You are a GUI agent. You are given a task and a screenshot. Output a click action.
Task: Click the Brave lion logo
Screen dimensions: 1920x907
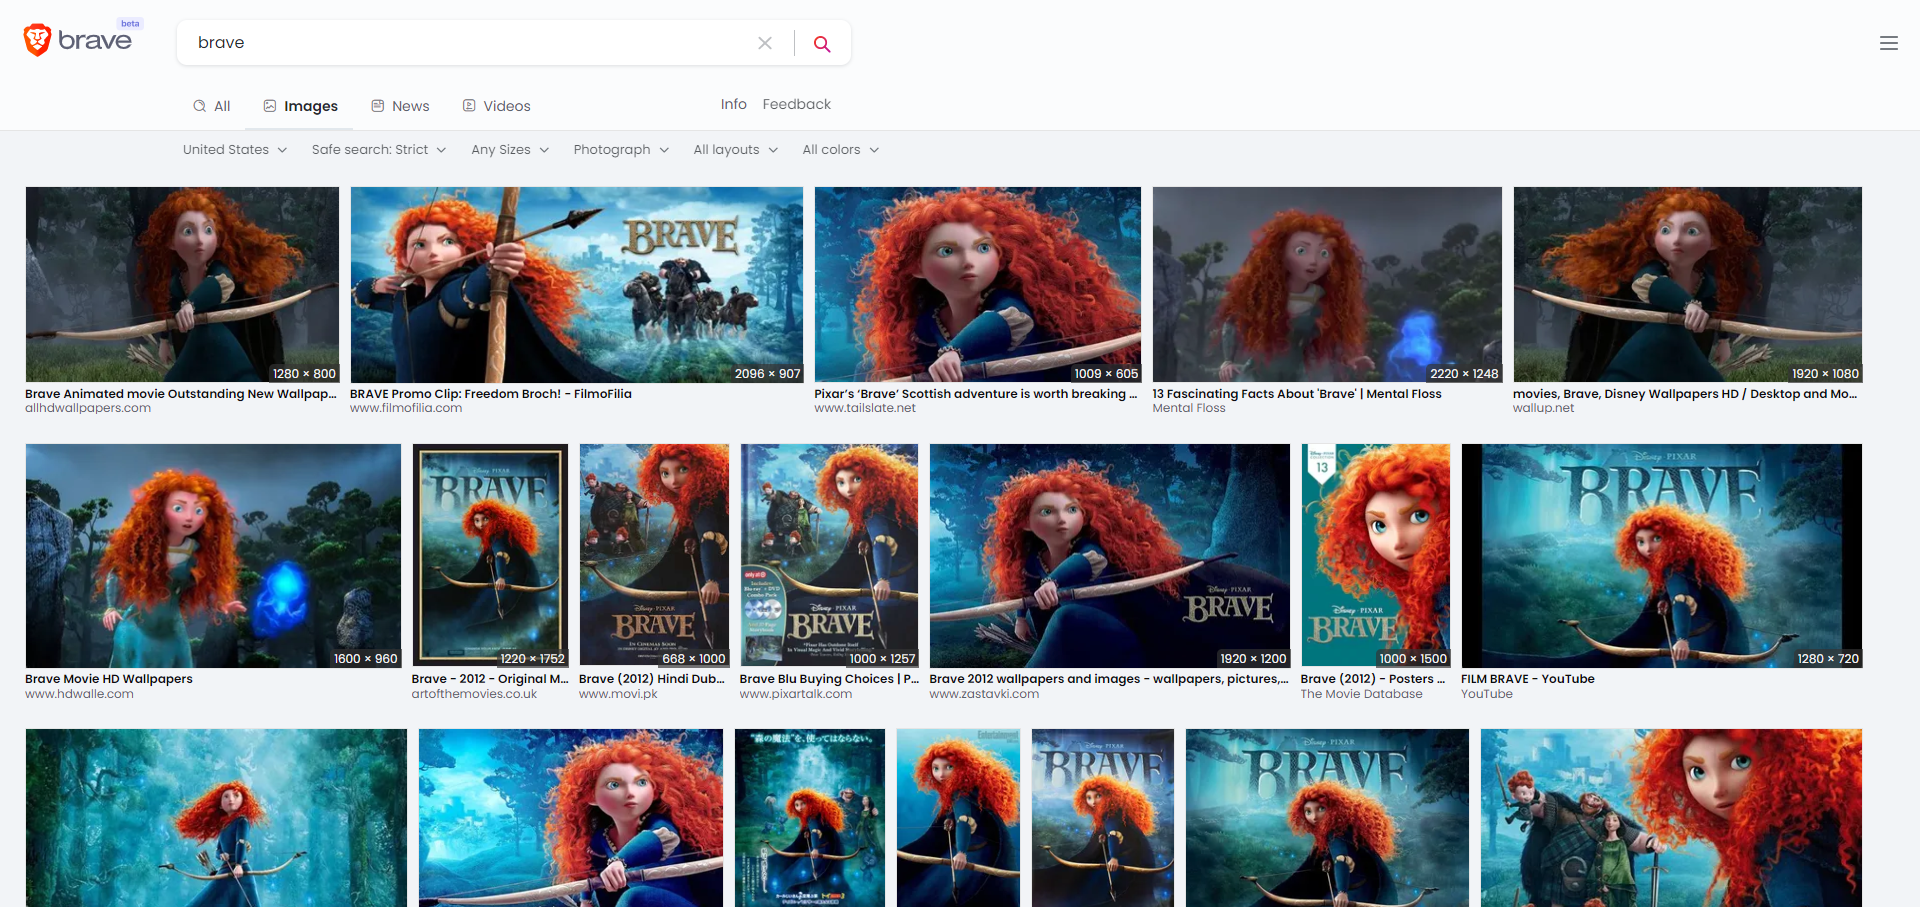(x=38, y=40)
